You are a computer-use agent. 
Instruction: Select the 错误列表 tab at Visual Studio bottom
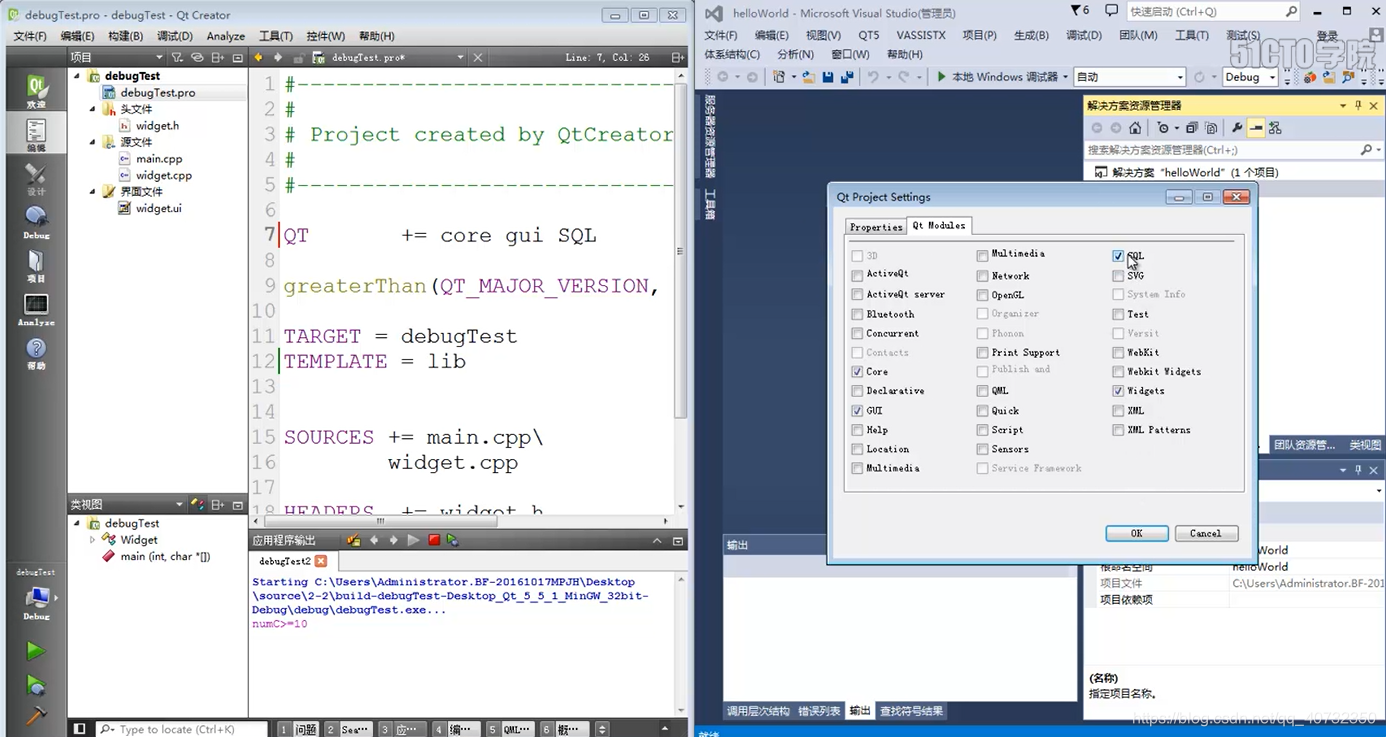pyautogui.click(x=819, y=711)
